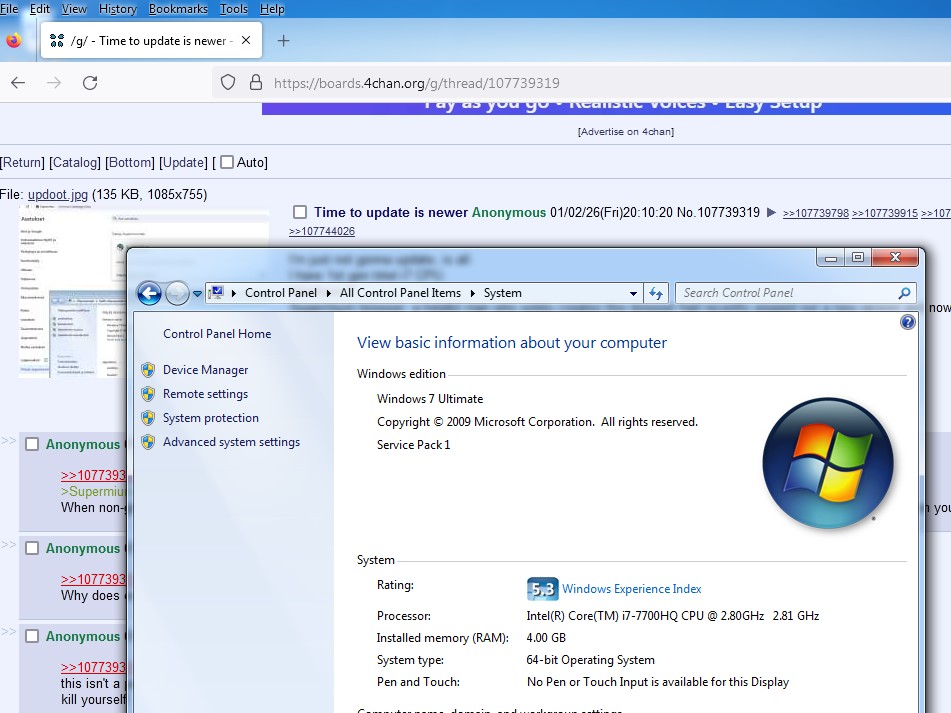Click the tracking protection shield icon
This screenshot has width=951, height=713.
click(228, 82)
